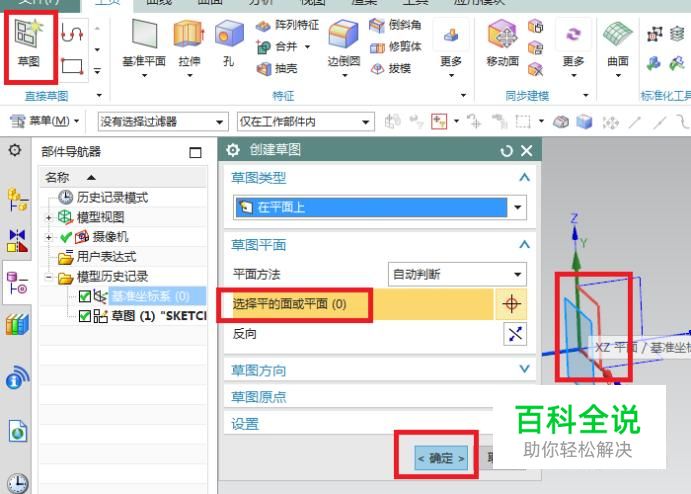This screenshot has width=691, height=494.
Task: Click the delete face icon in 同步建模
Action: click(x=535, y=68)
